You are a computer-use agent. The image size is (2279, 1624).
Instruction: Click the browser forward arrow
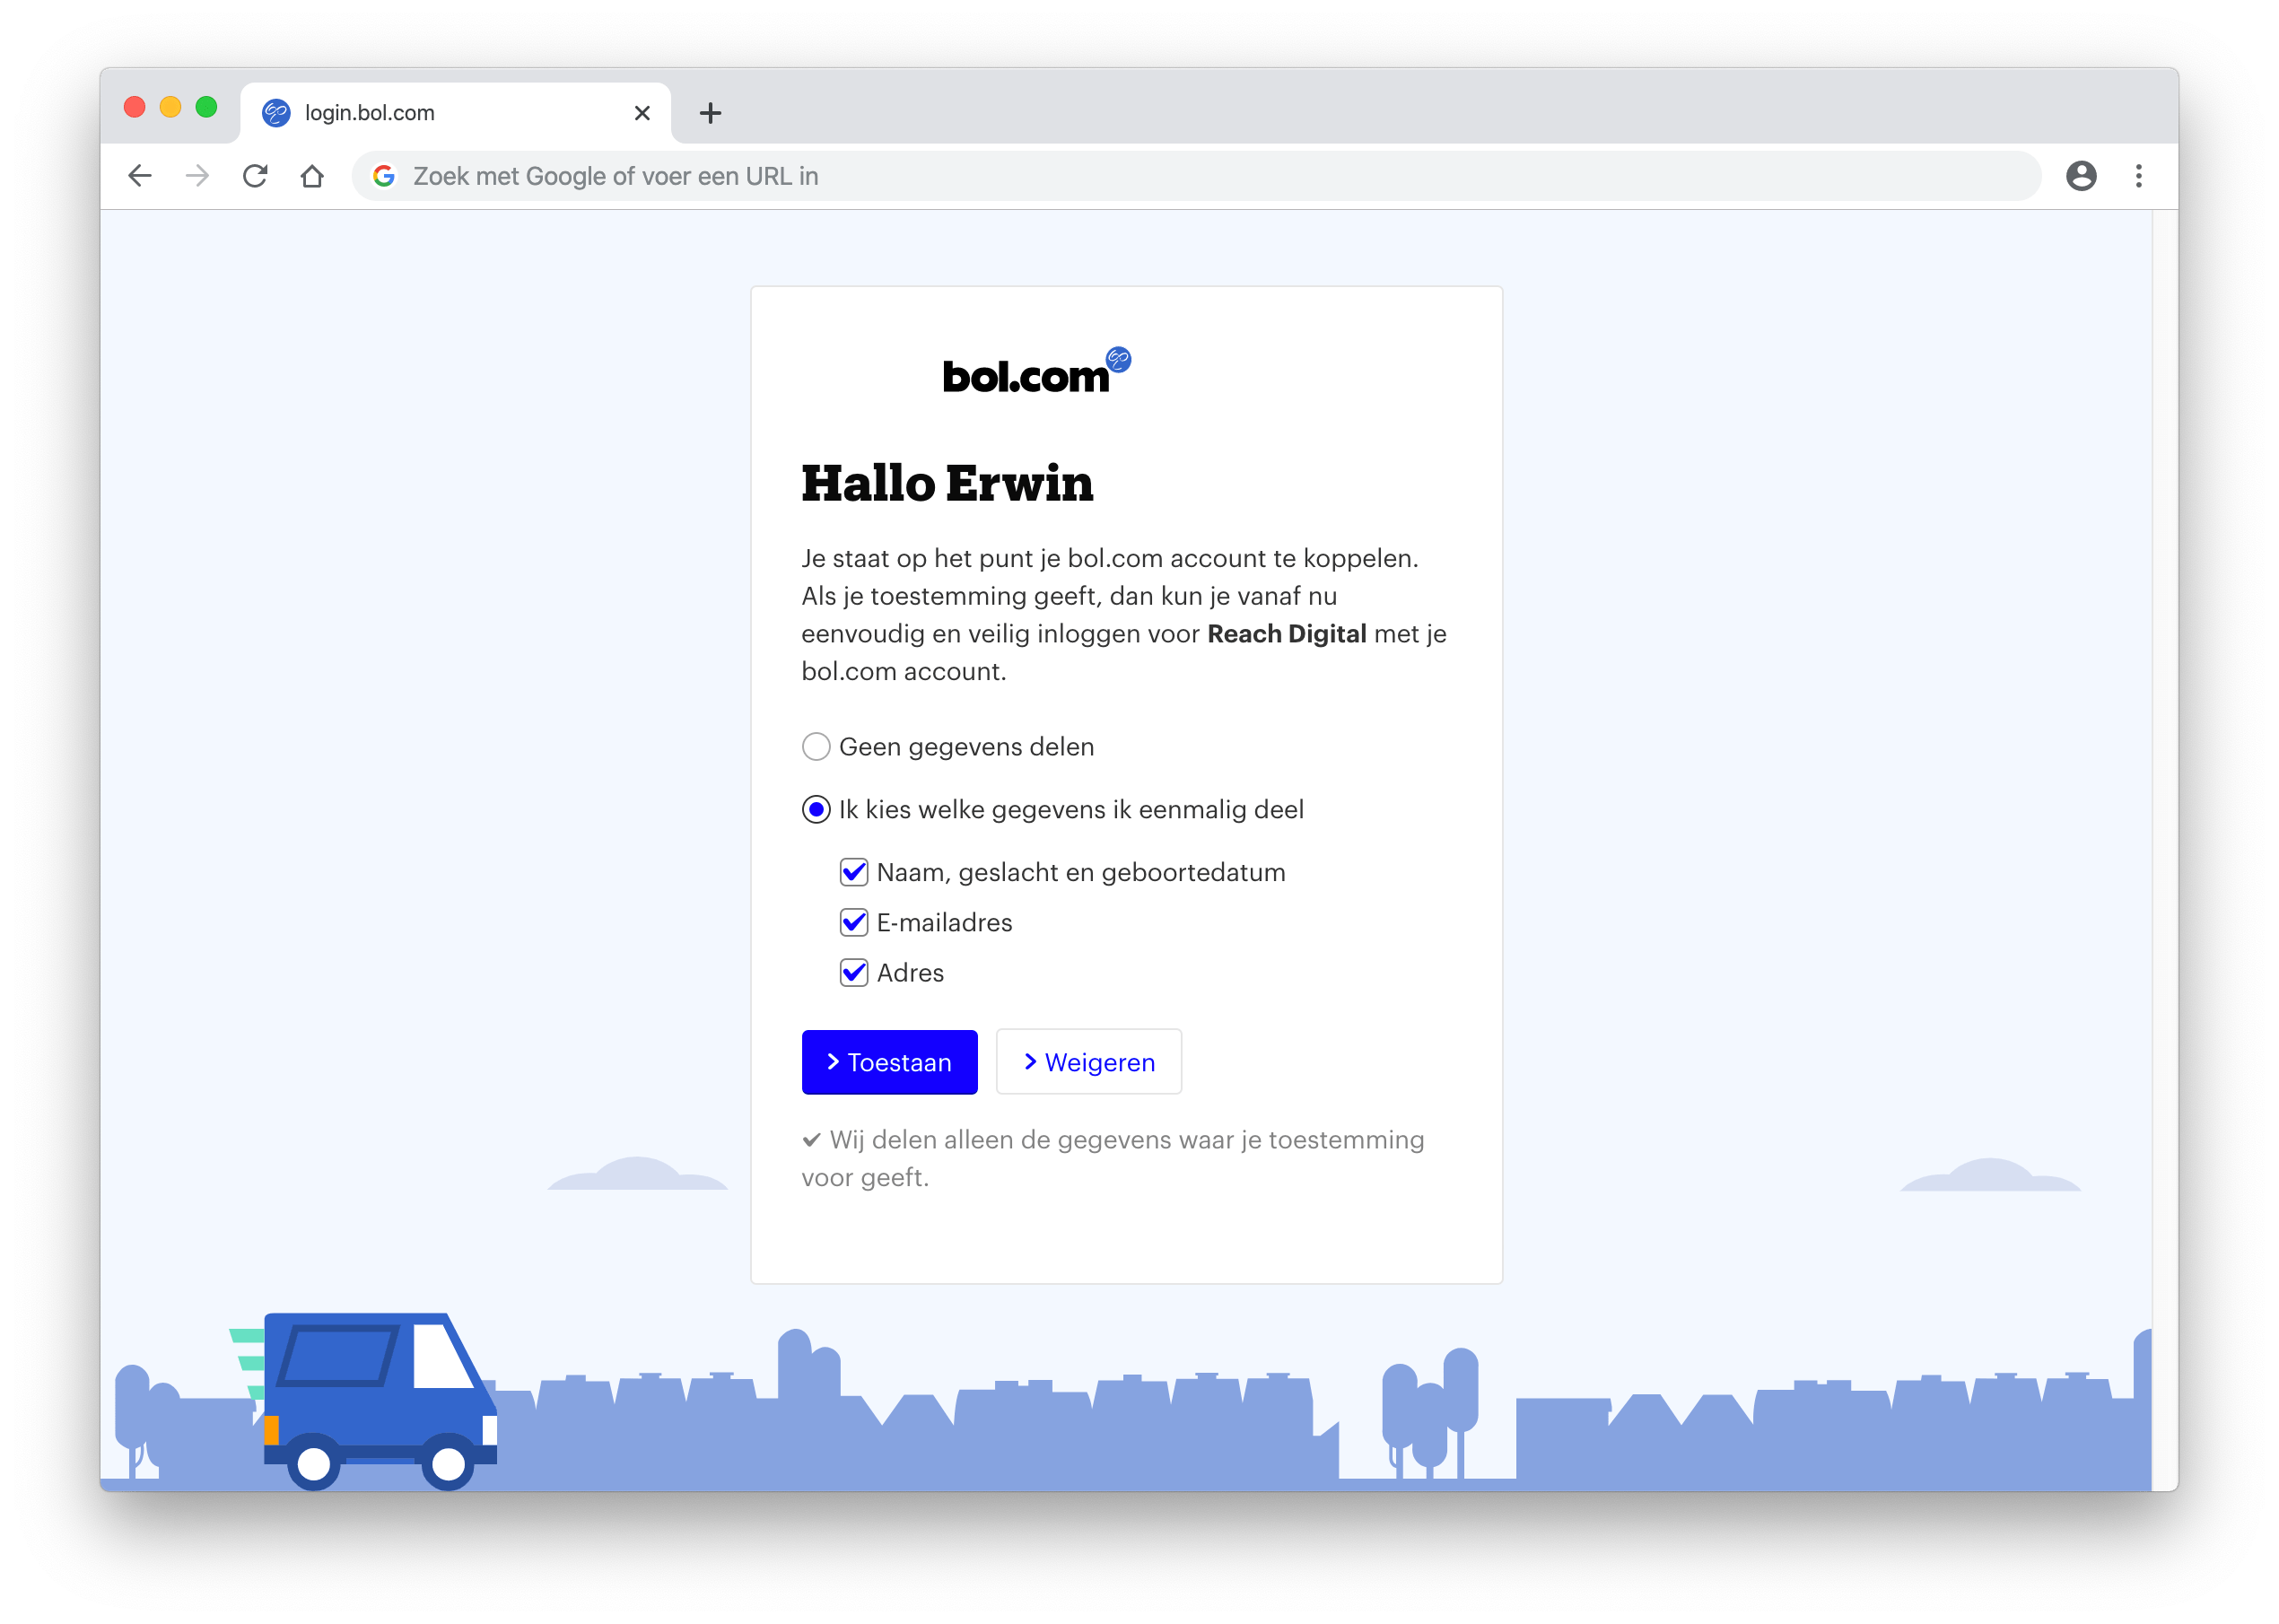click(x=197, y=176)
